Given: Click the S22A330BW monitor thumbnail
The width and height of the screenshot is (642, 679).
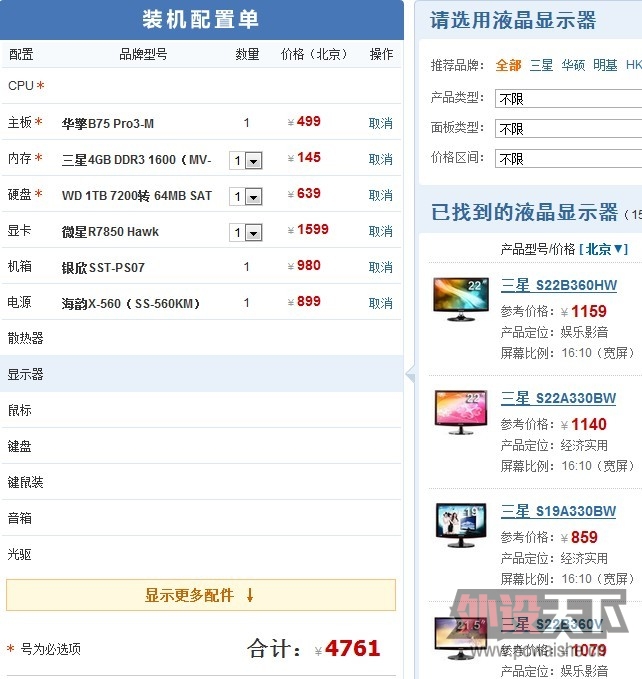Looking at the screenshot, I should point(461,412).
